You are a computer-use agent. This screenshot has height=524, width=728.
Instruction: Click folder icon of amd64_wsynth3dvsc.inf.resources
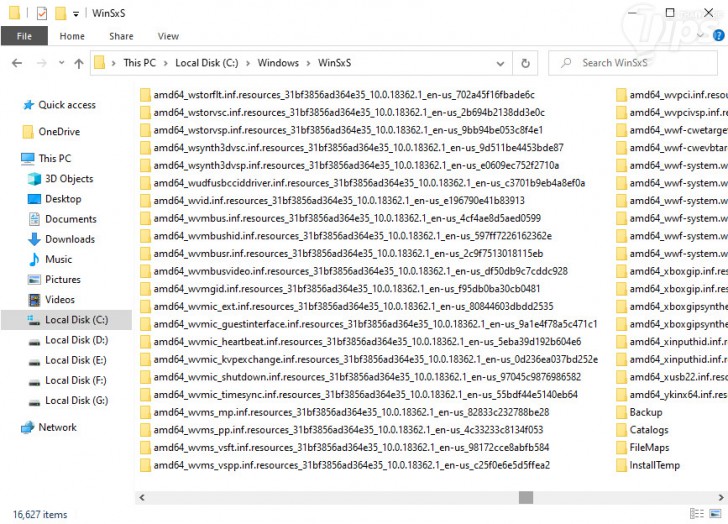pos(145,148)
